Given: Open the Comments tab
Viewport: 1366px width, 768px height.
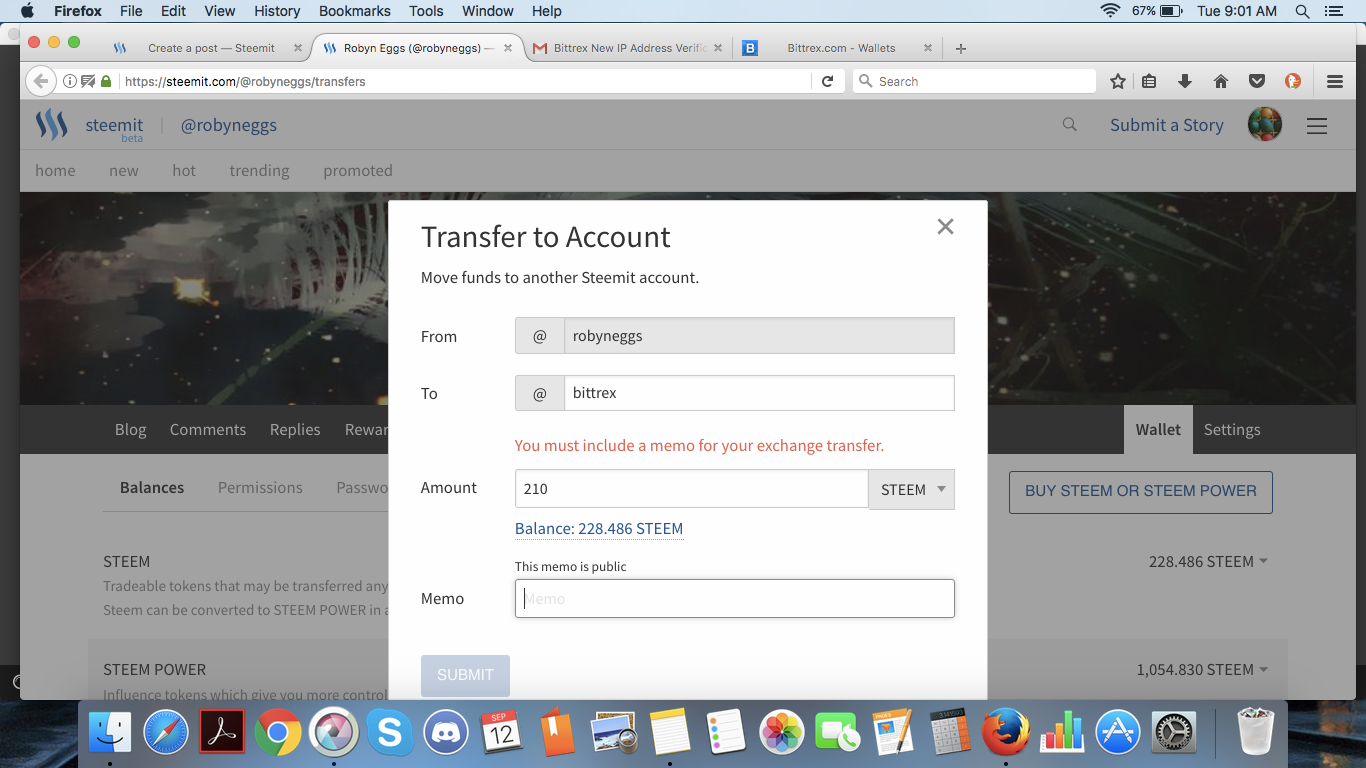Looking at the screenshot, I should [x=207, y=429].
